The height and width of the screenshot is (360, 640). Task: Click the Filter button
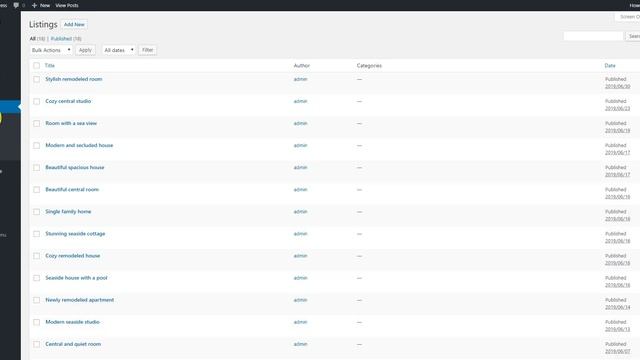[147, 50]
